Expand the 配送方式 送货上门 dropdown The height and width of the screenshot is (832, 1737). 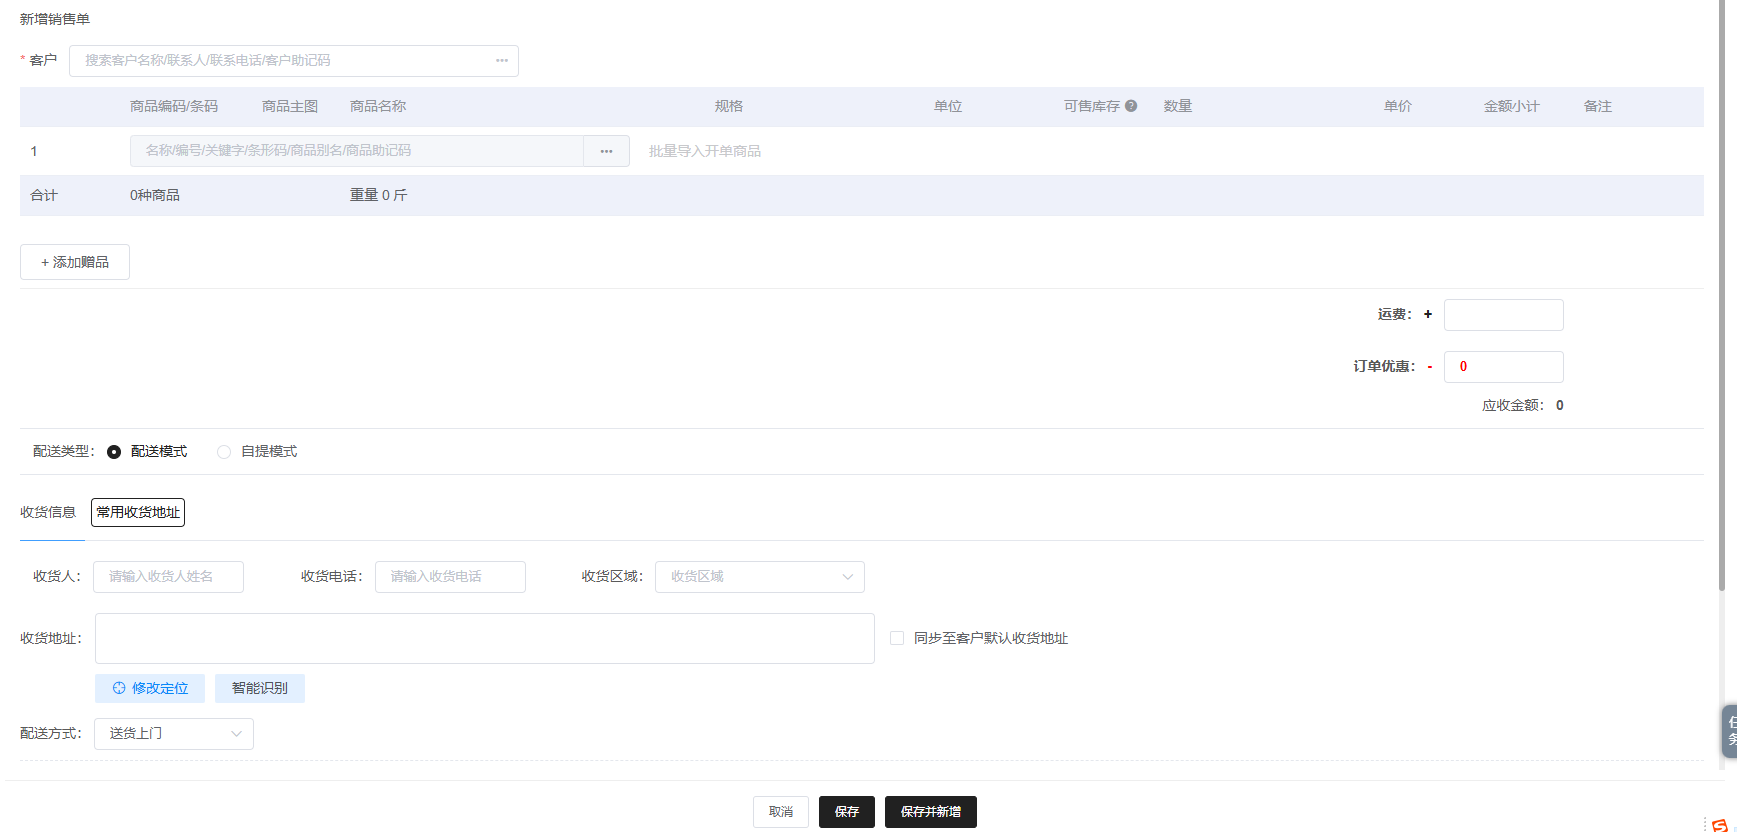click(173, 734)
